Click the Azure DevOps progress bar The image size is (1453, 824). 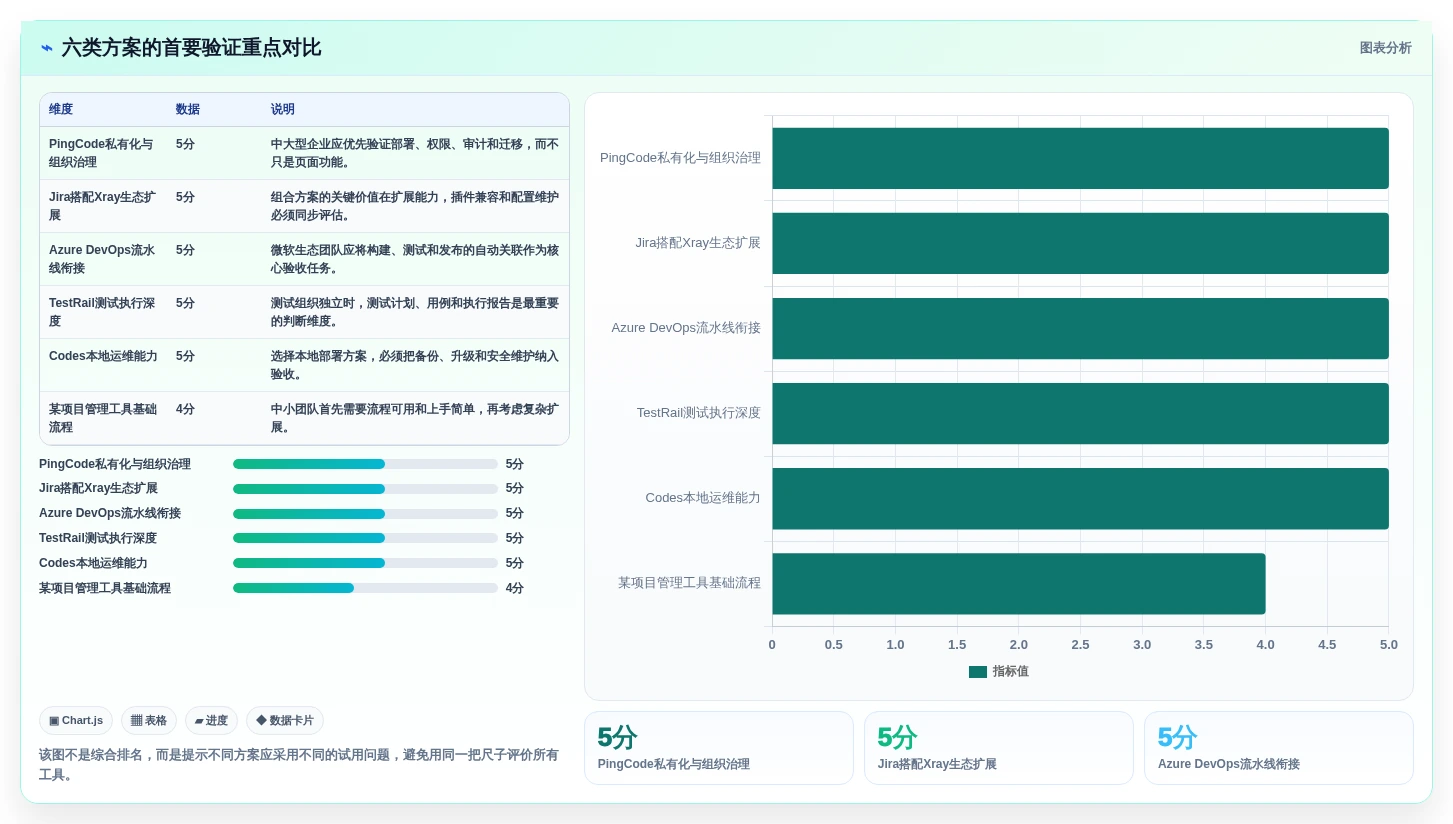click(365, 514)
